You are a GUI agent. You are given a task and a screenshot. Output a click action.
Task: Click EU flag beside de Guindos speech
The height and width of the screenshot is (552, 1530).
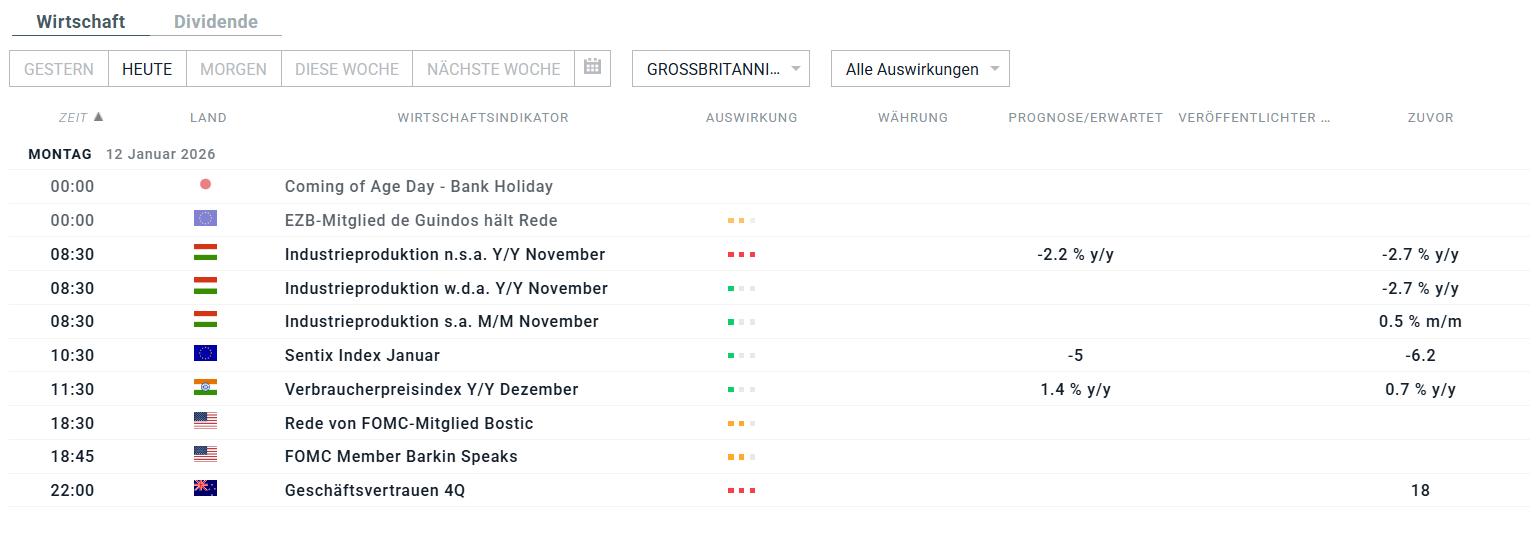point(205,219)
